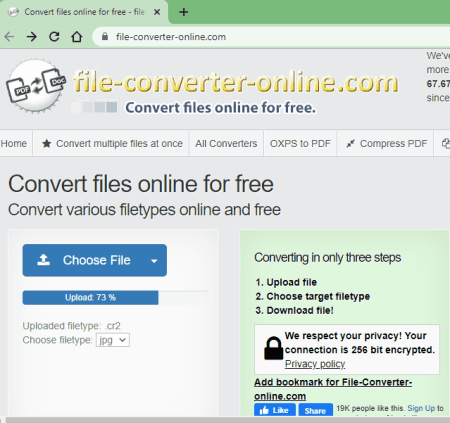This screenshot has height=423, width=450.
Task: Go to browser home page icon
Action: point(77,36)
